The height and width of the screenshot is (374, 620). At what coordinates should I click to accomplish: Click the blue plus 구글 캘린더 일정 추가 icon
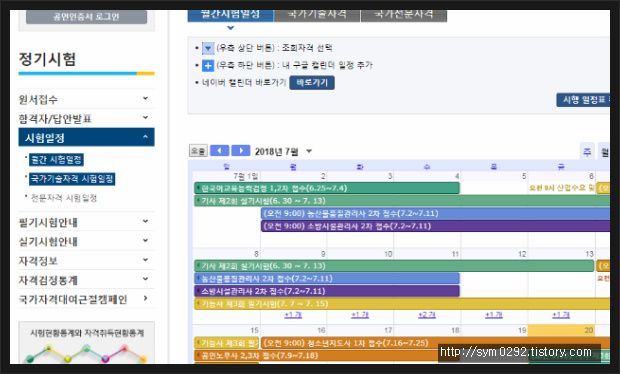coord(208,65)
